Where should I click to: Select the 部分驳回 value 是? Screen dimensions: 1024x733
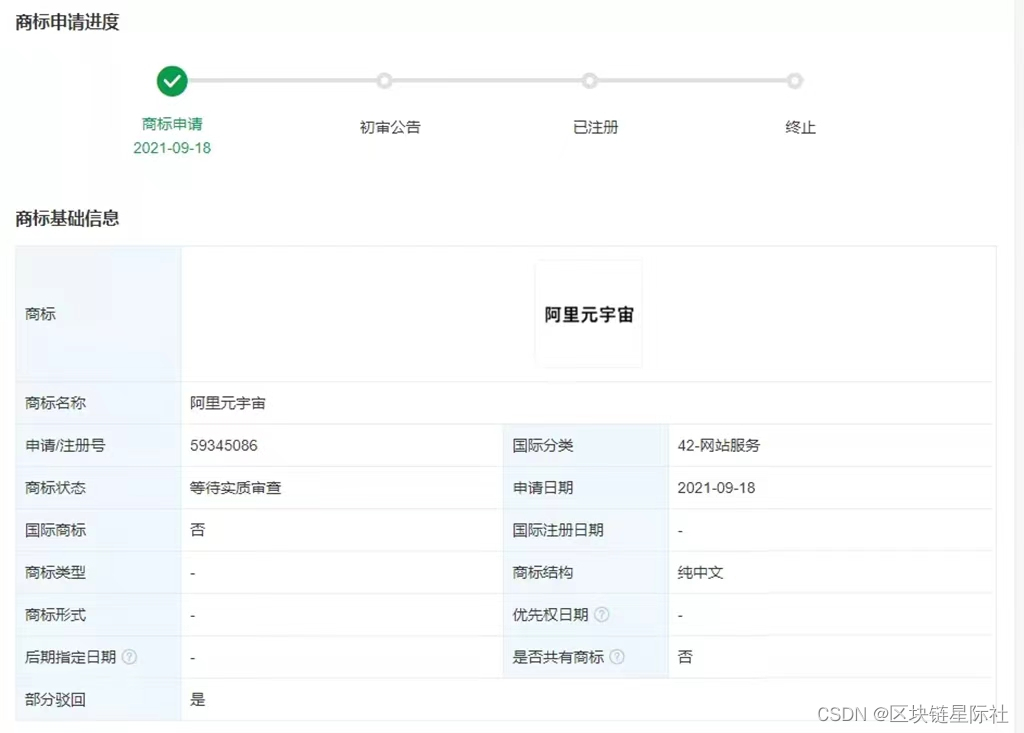pyautogui.click(x=197, y=699)
